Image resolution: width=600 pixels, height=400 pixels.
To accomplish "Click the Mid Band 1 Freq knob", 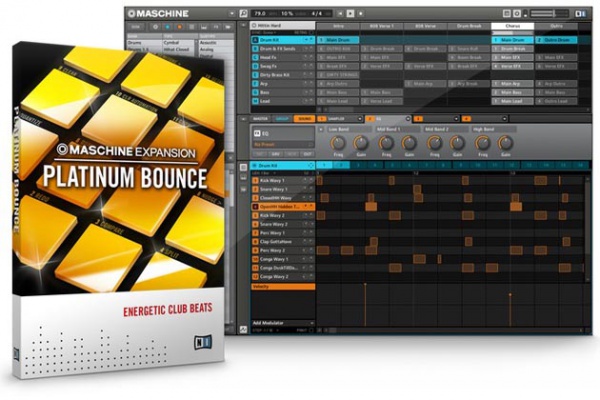I will coord(386,143).
